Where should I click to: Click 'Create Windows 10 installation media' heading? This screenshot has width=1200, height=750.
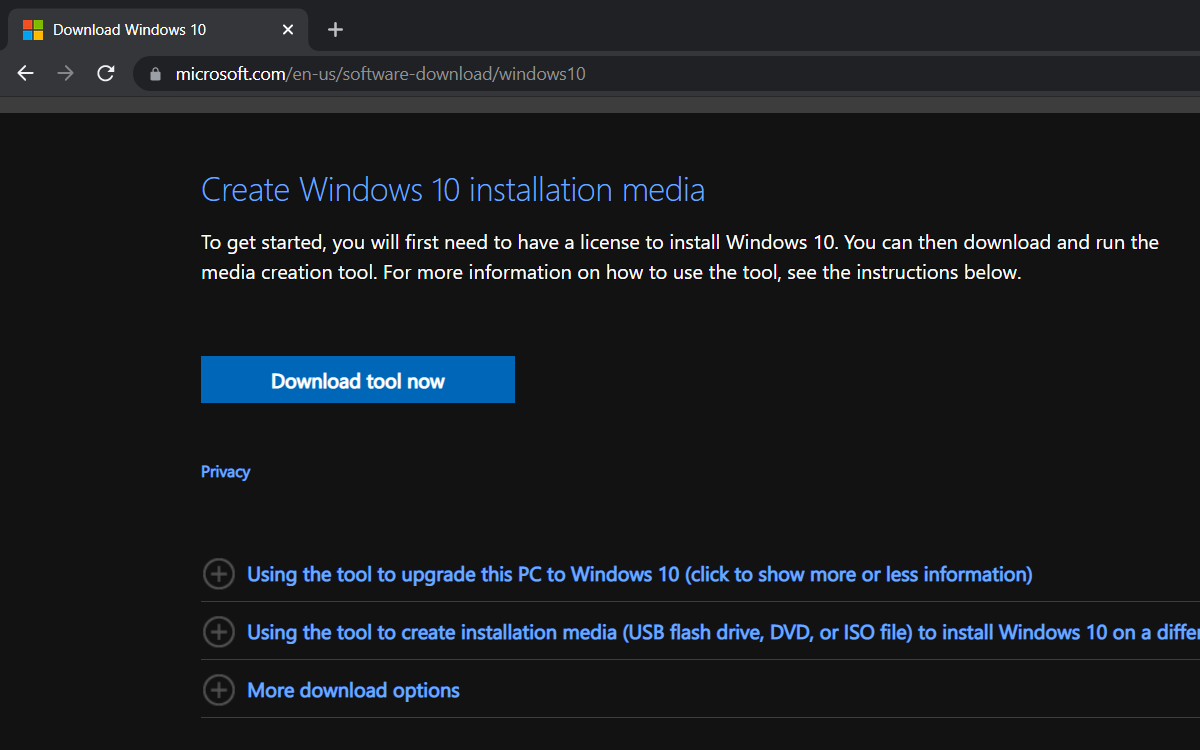[453, 189]
